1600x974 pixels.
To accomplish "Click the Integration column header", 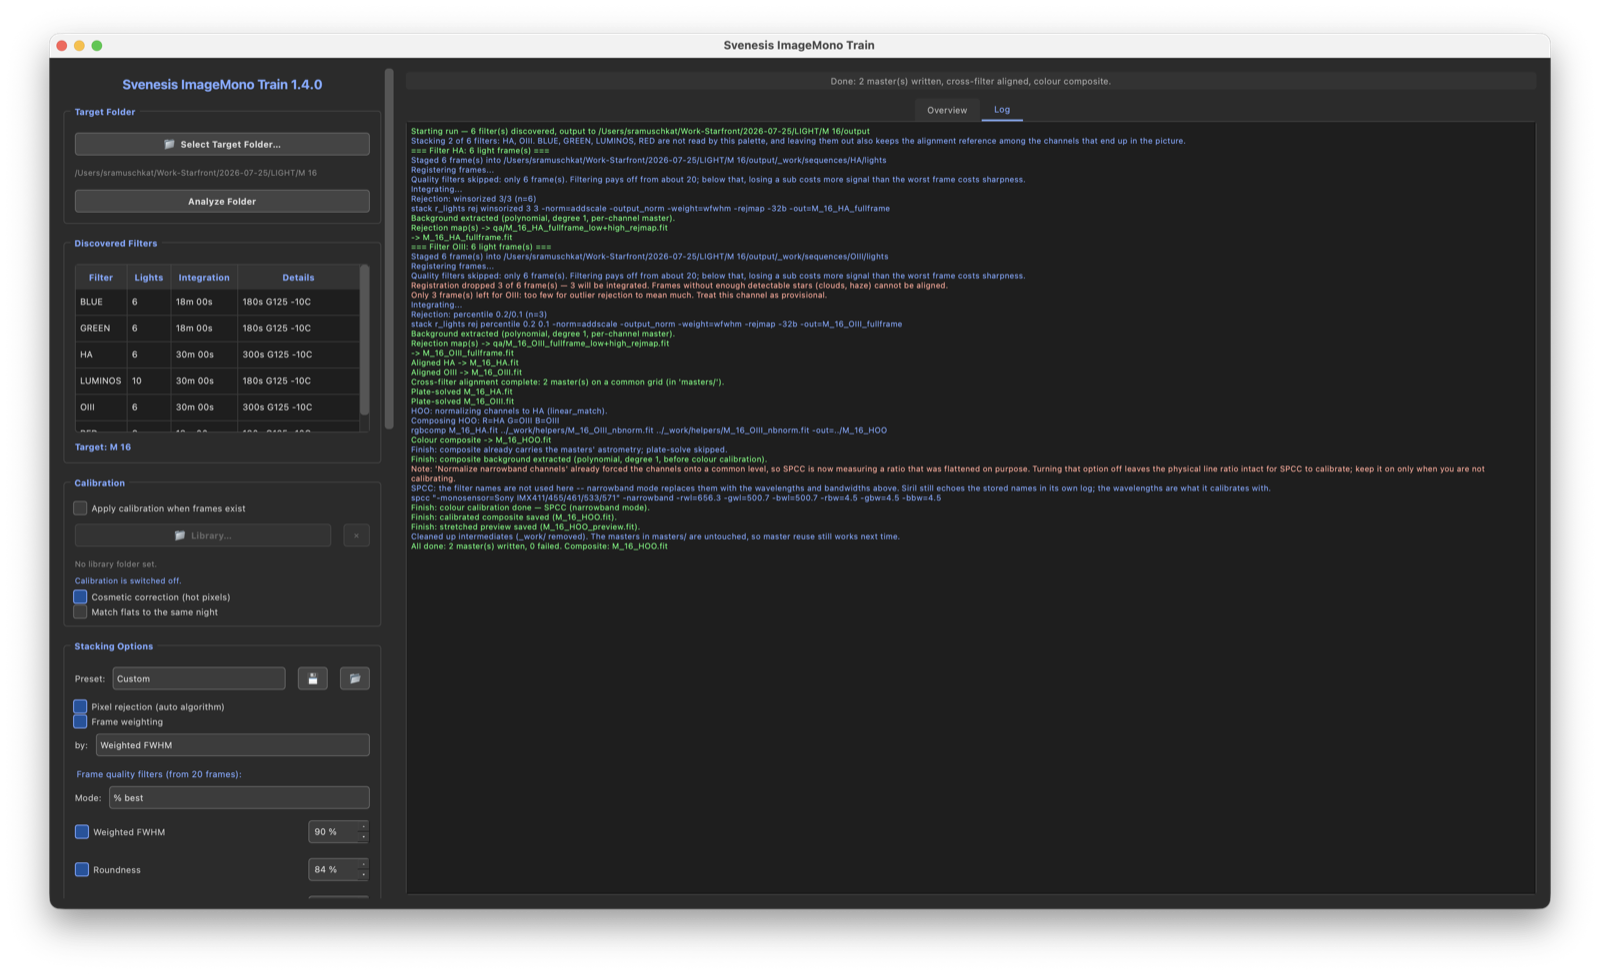I will [204, 277].
